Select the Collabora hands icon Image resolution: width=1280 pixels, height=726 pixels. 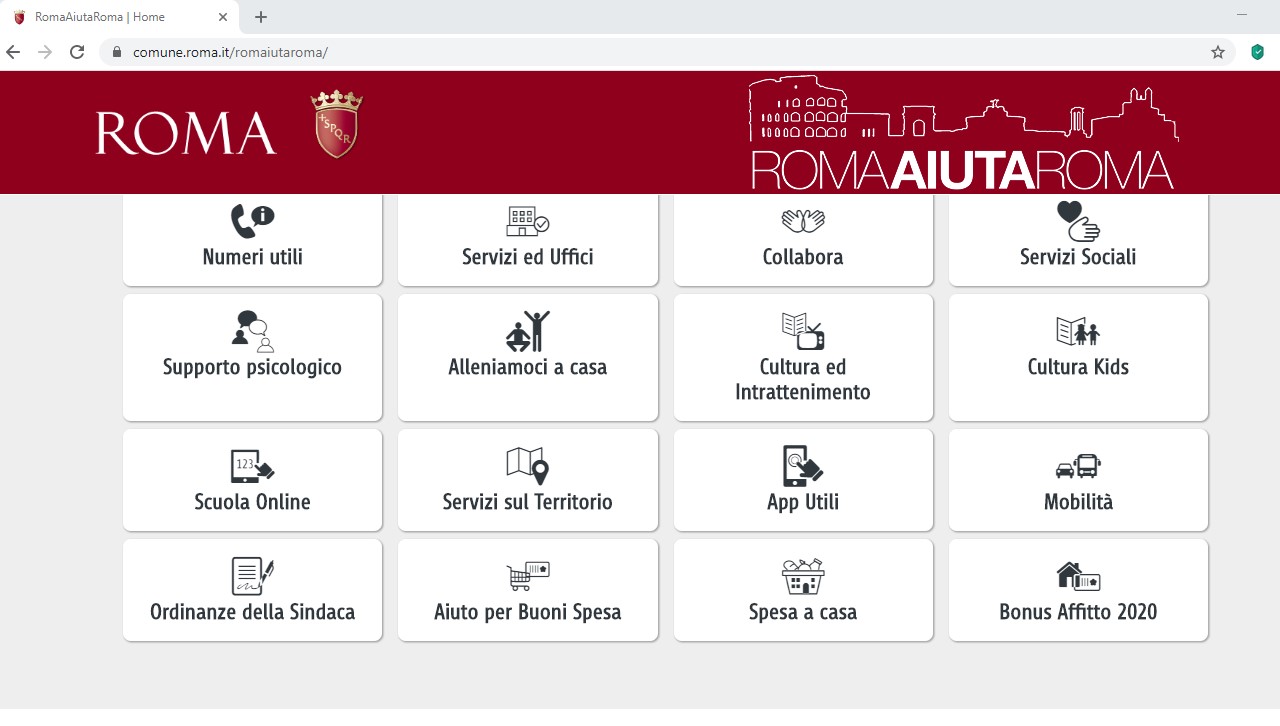tap(803, 221)
